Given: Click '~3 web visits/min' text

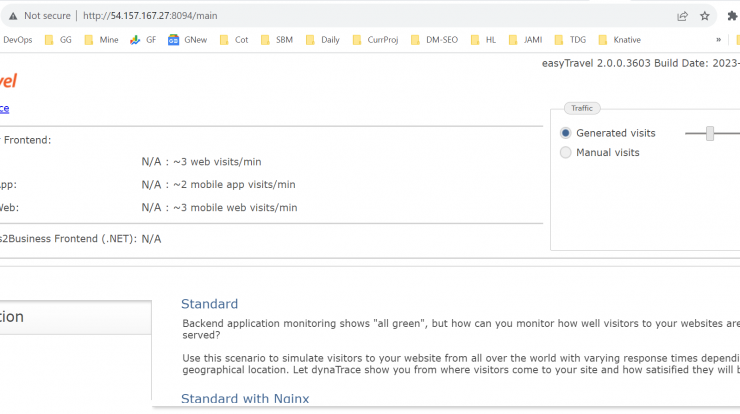Looking at the screenshot, I should coord(217,162).
